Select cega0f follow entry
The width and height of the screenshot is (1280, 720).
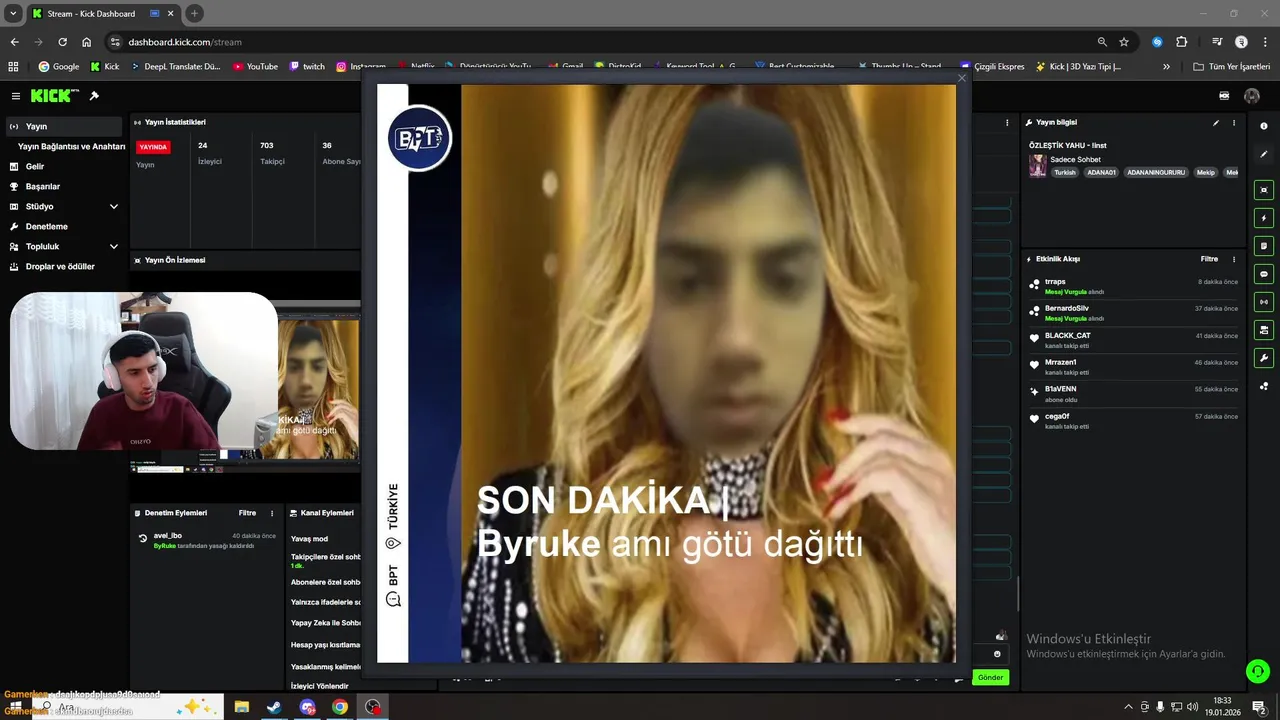pyautogui.click(x=1134, y=420)
